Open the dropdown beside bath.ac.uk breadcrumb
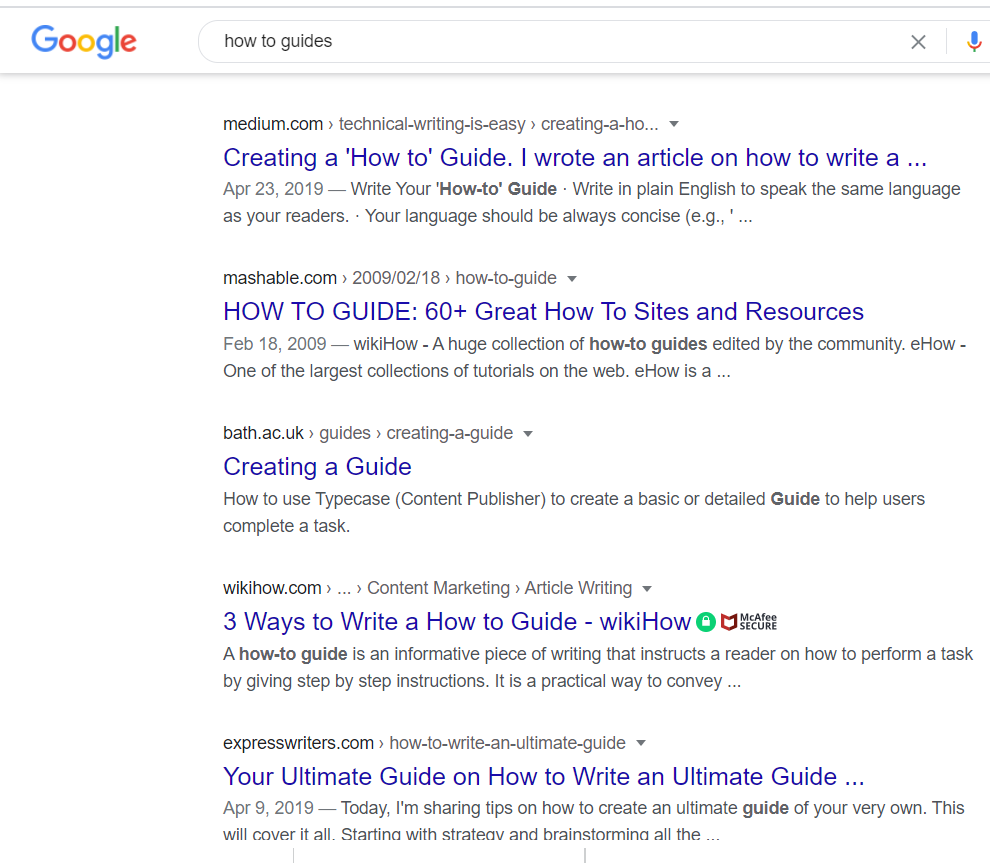Viewport: 990px width, 863px height. point(528,433)
